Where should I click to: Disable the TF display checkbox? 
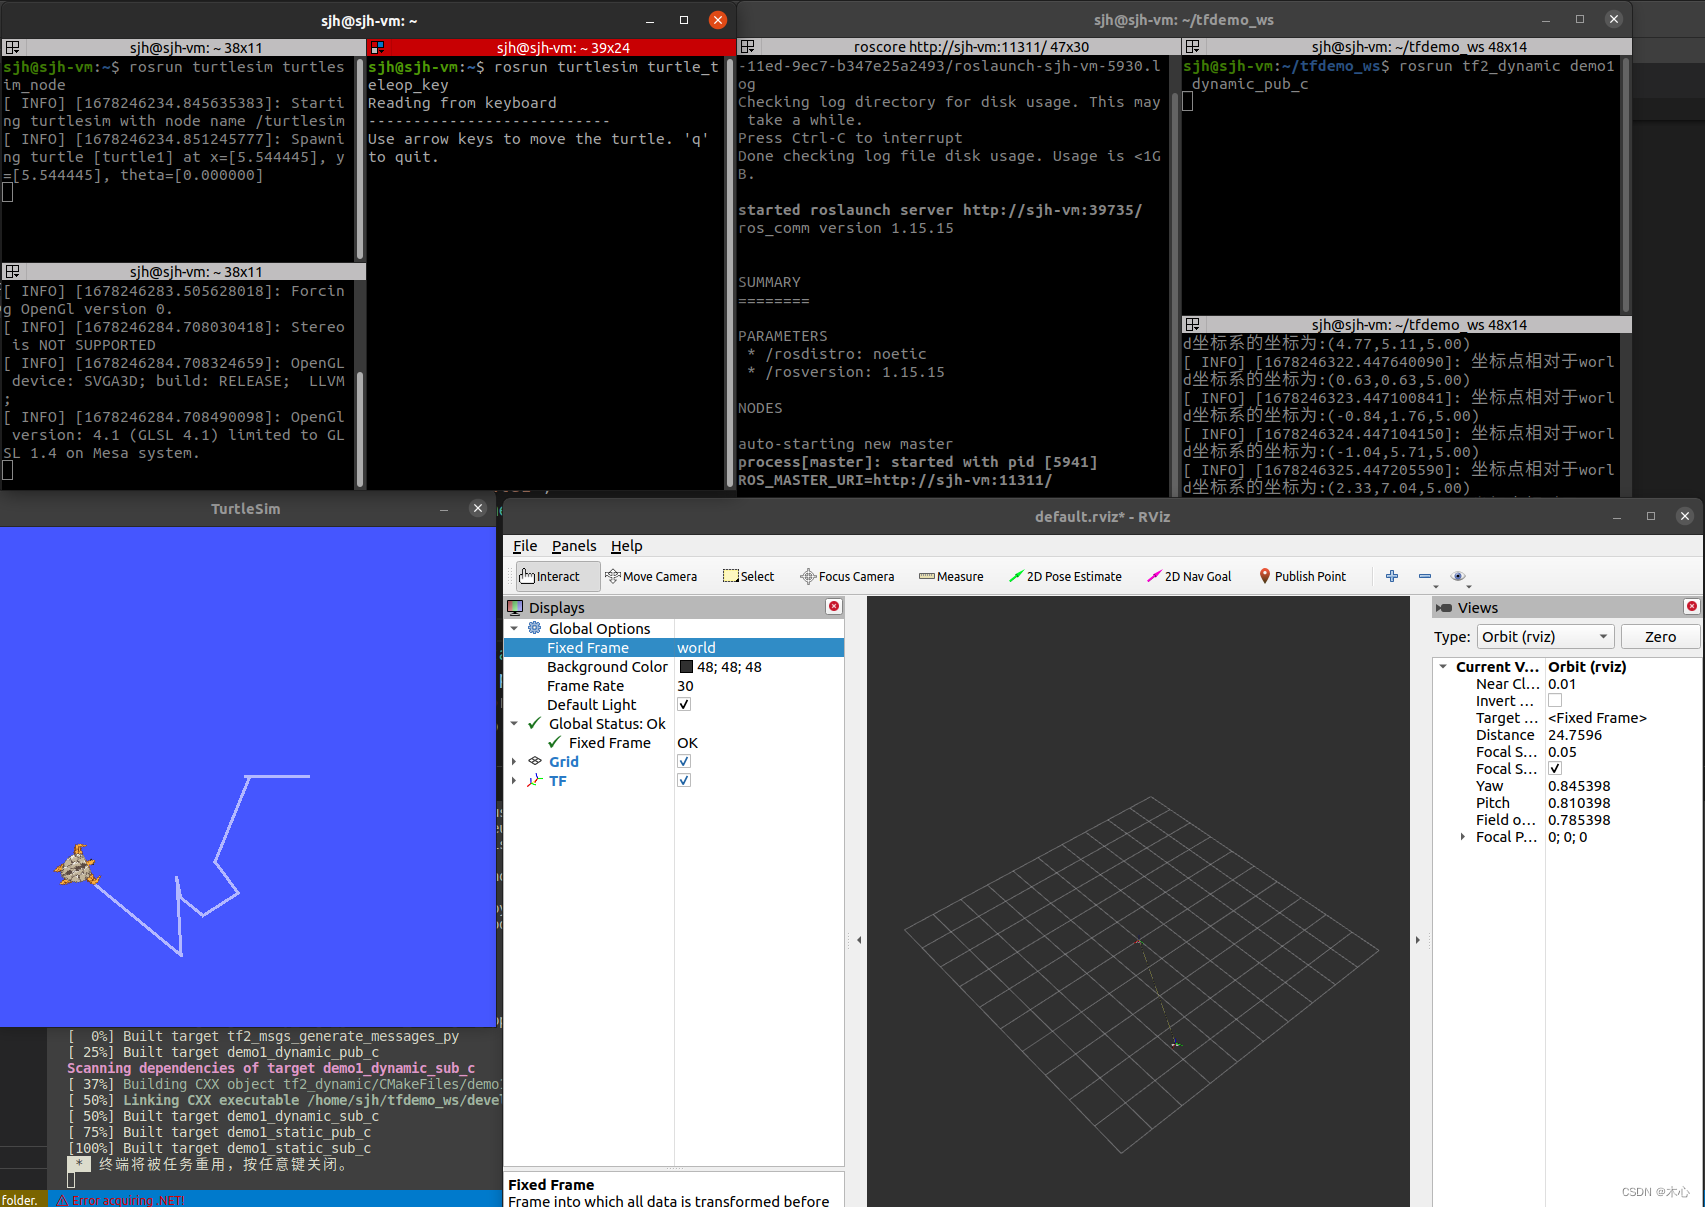click(684, 780)
